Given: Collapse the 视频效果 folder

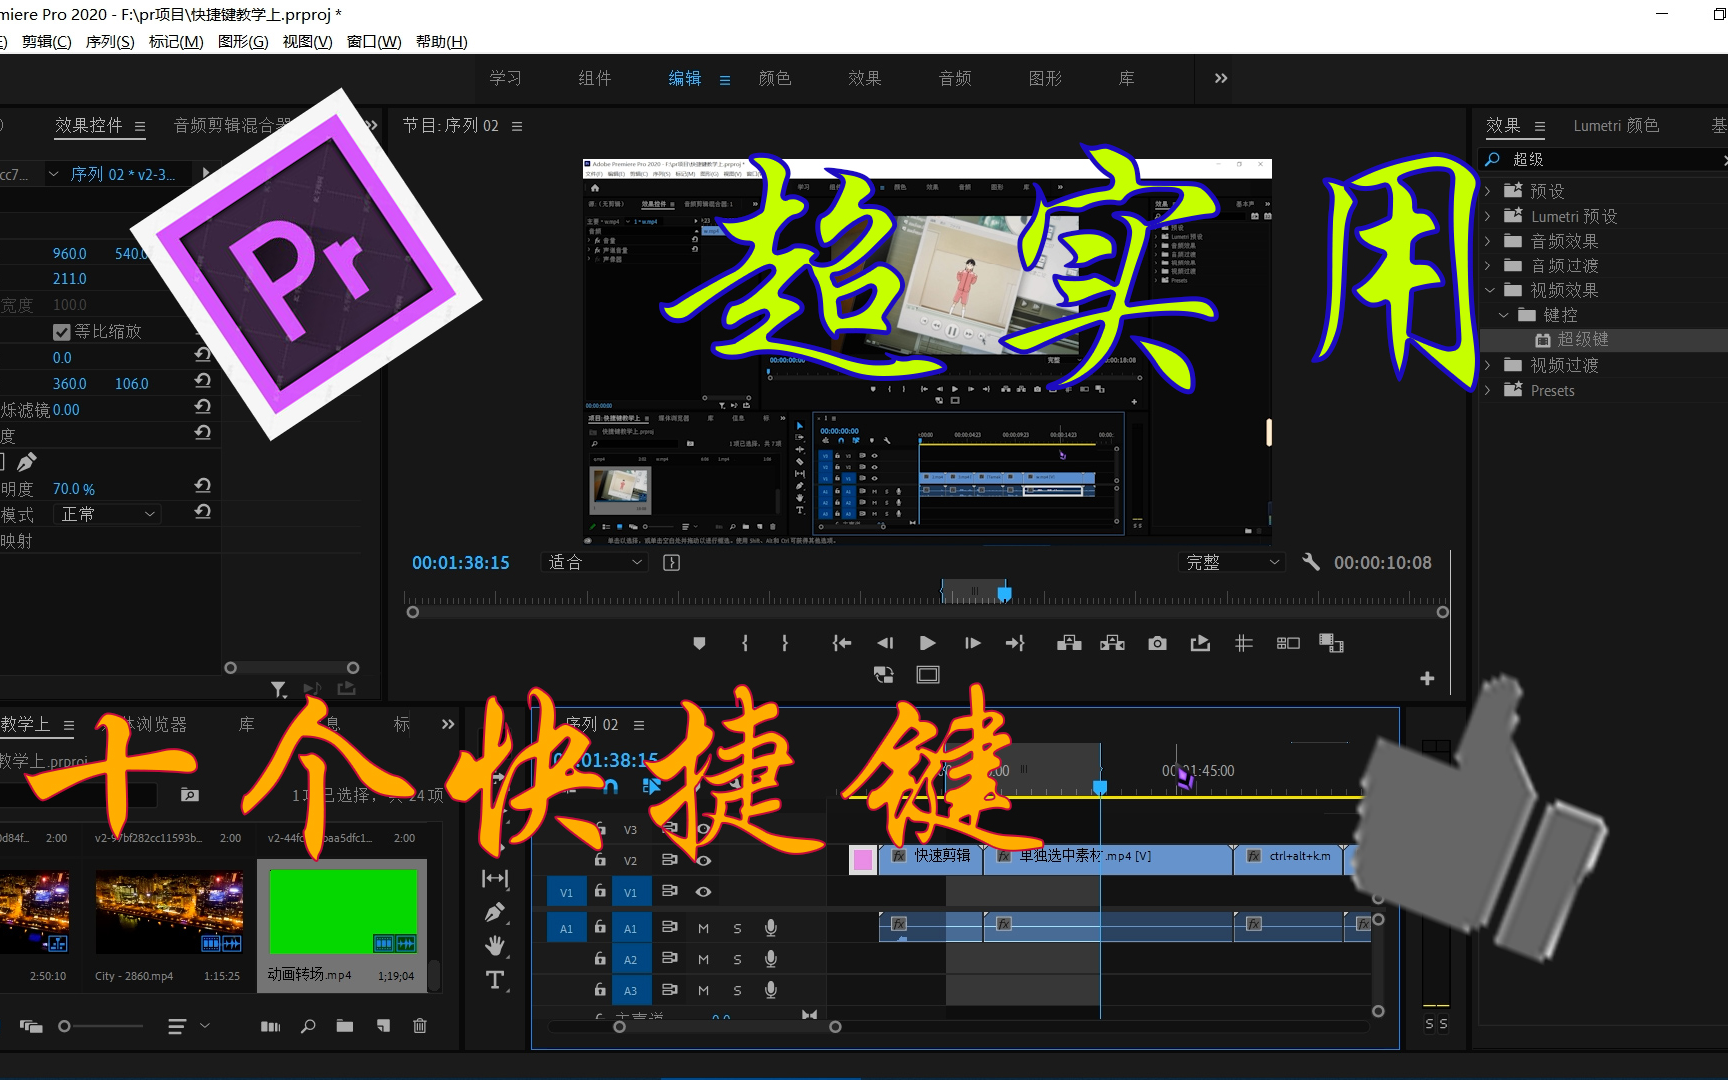Looking at the screenshot, I should tap(1489, 290).
